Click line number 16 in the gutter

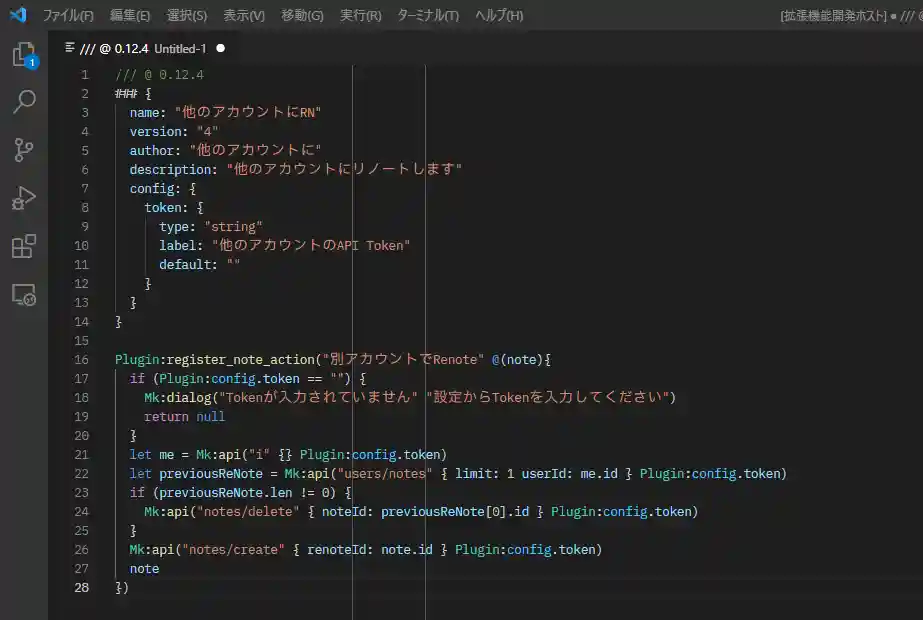80,359
